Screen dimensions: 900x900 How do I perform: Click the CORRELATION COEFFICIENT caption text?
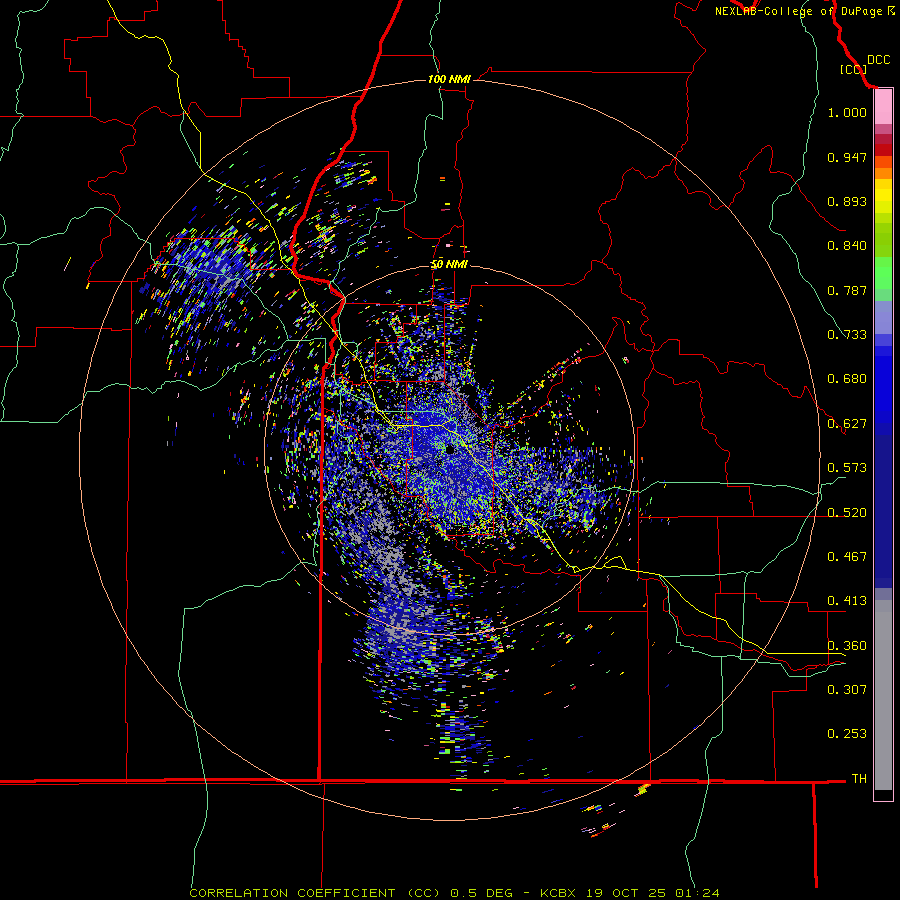(292, 893)
